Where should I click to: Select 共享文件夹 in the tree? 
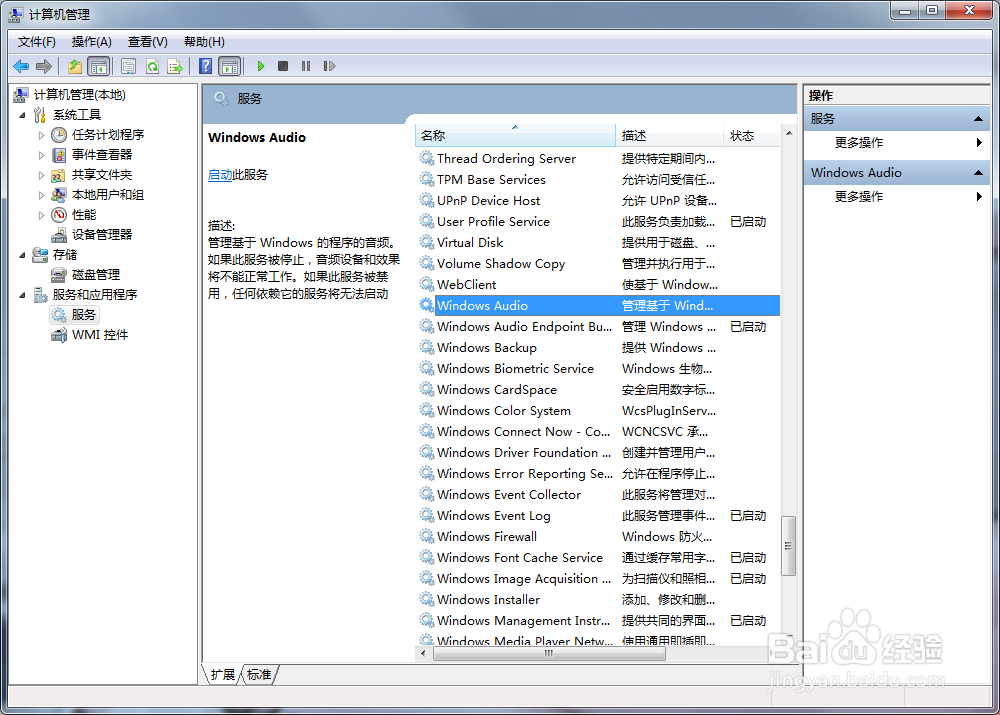click(102, 175)
